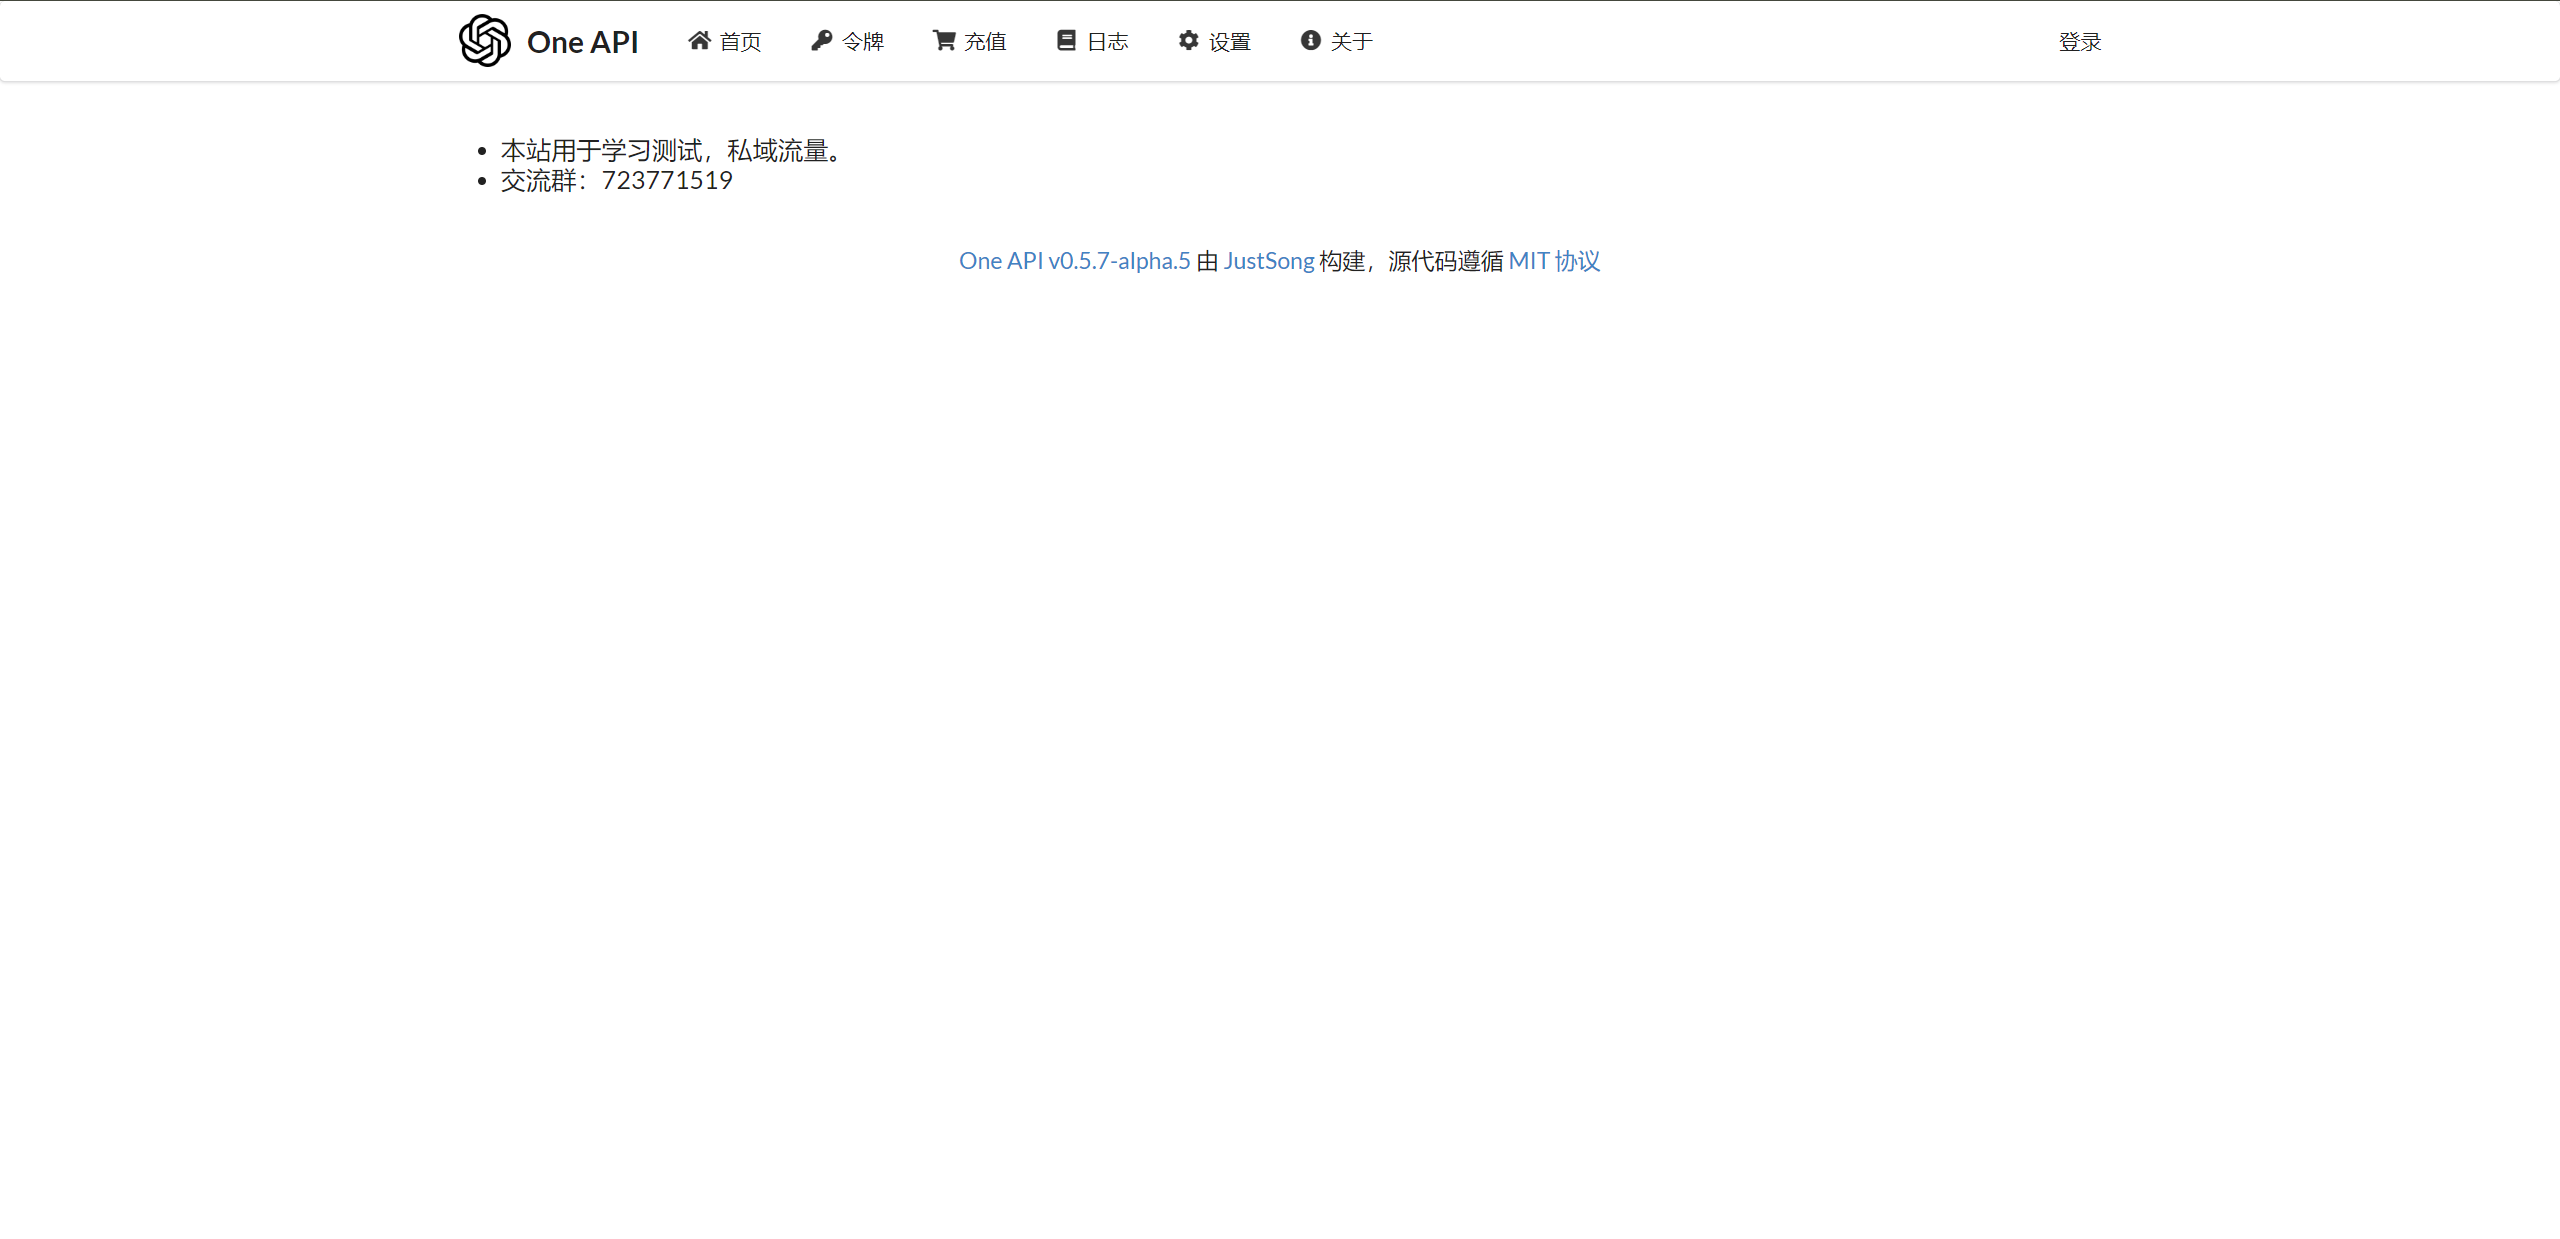Open the 充值 menu item

pos(985,41)
